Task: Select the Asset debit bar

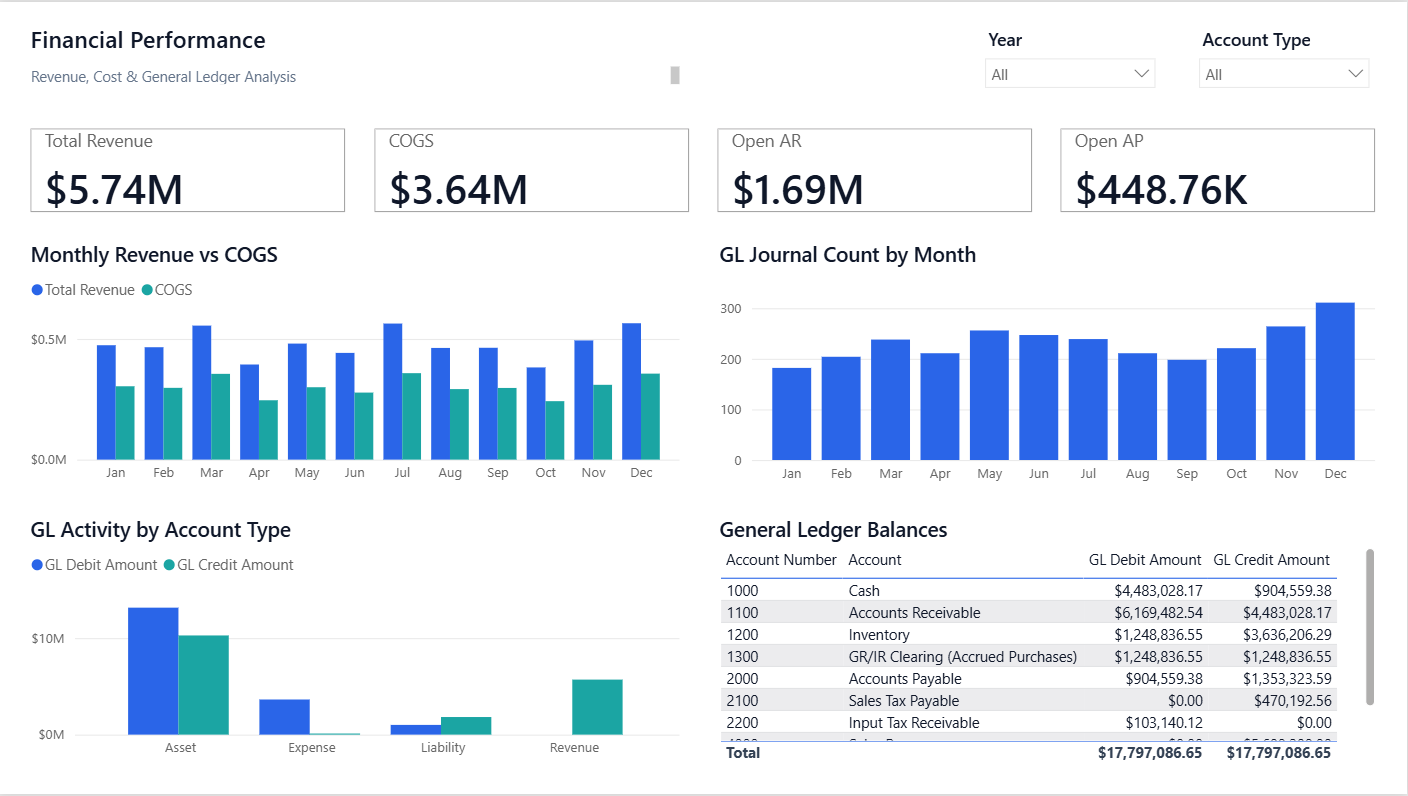Action: point(153,671)
